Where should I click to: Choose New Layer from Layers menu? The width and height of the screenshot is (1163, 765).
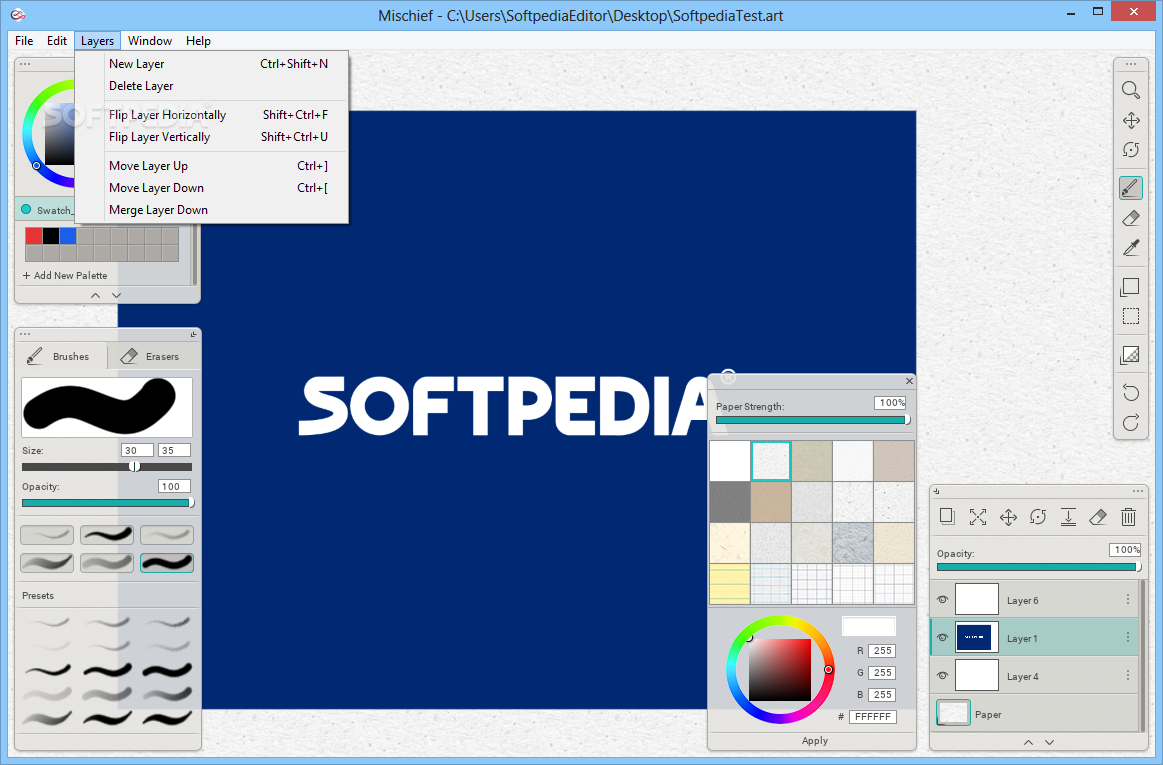tap(211, 64)
